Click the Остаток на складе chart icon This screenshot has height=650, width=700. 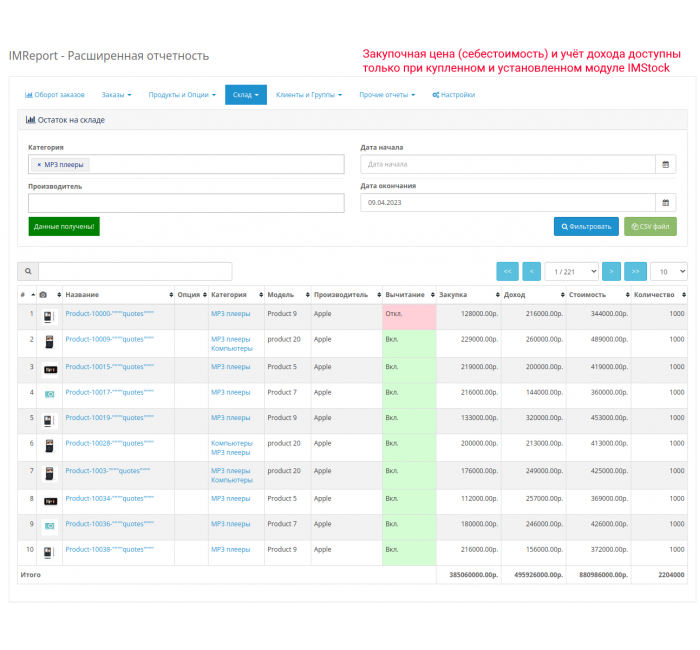(30, 120)
